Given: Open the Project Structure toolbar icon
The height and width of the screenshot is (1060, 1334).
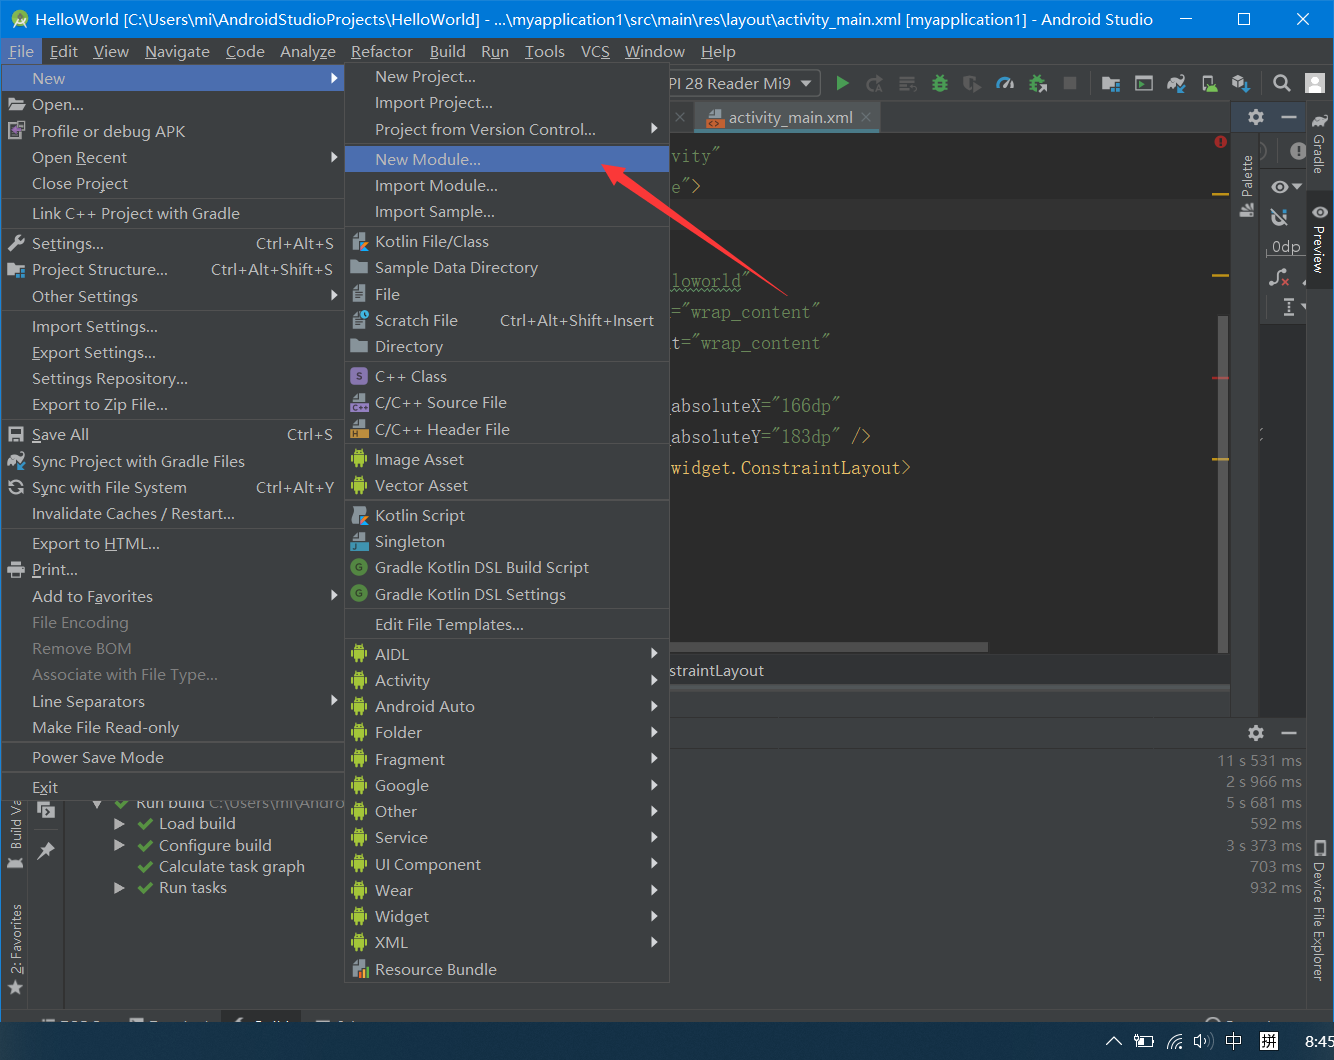Looking at the screenshot, I should (x=1111, y=83).
